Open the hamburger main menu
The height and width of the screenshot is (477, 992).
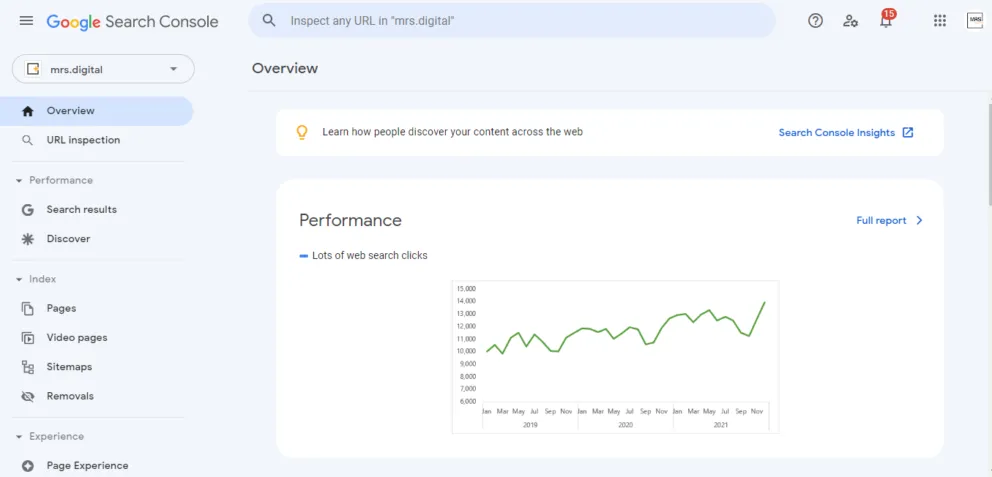point(26,21)
